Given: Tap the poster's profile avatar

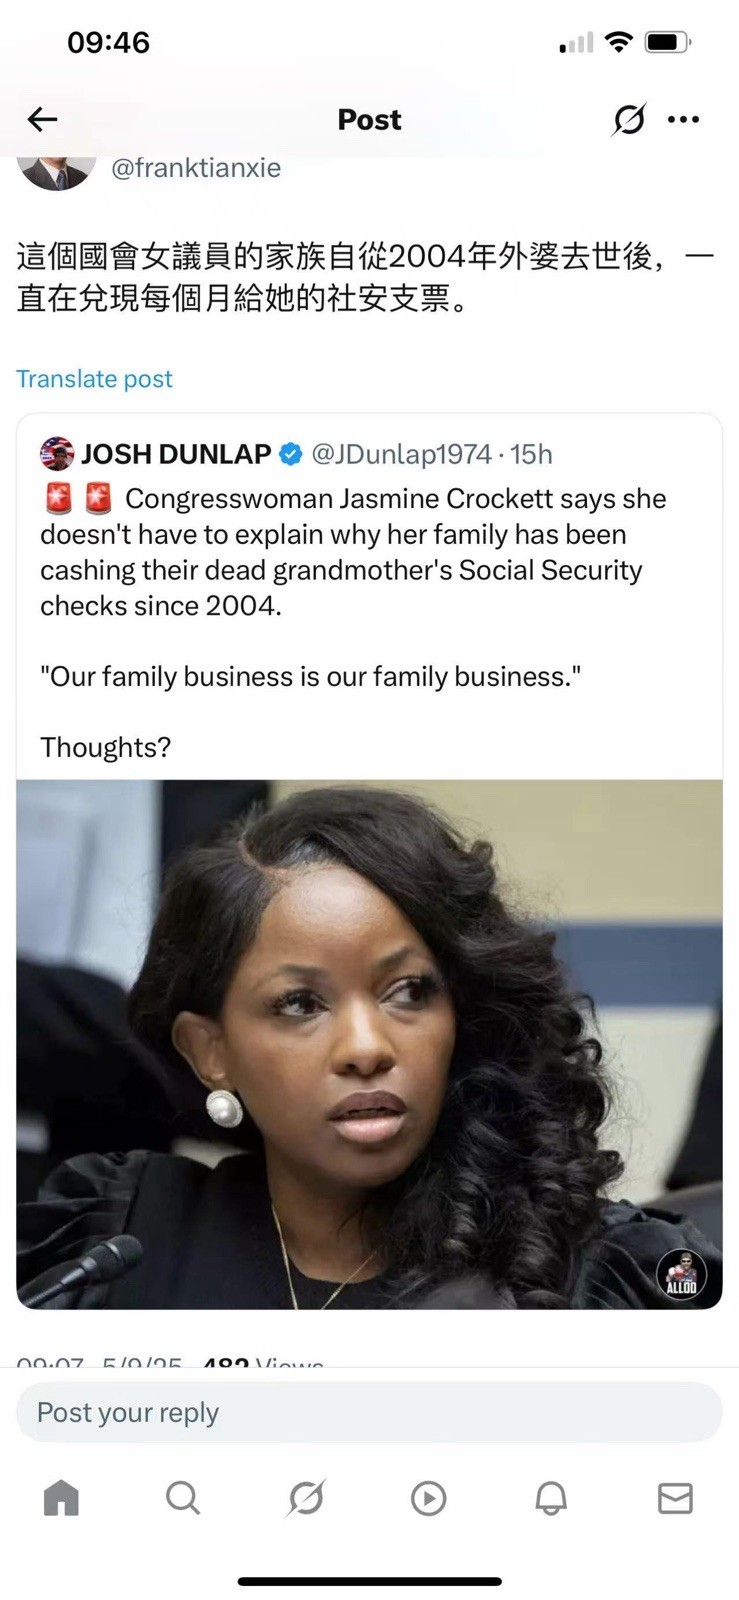Looking at the screenshot, I should click(x=57, y=170).
